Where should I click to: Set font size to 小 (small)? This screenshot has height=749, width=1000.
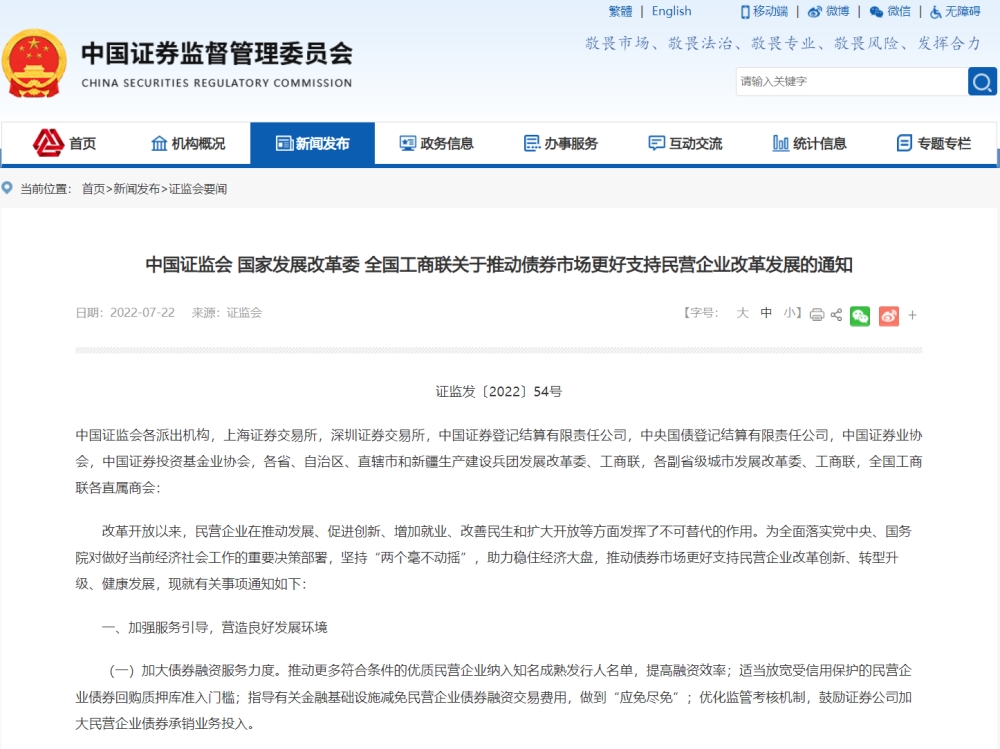point(790,313)
